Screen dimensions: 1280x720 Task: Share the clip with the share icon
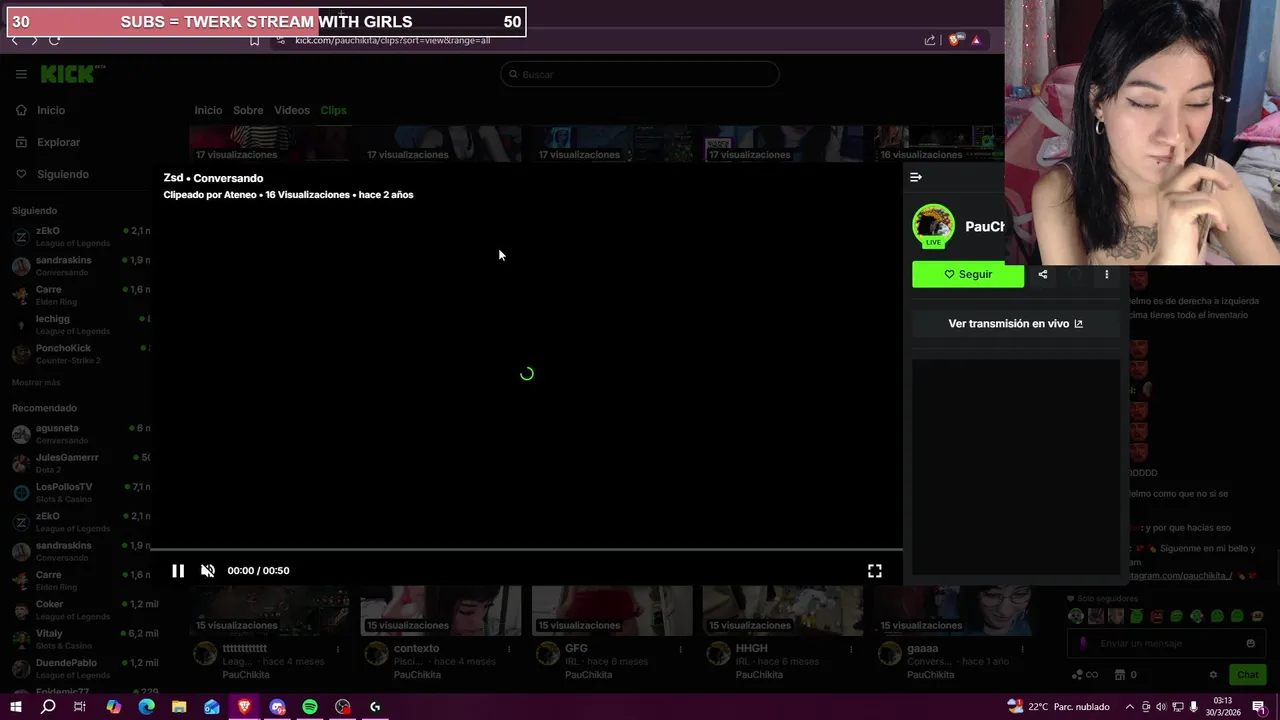point(1043,274)
